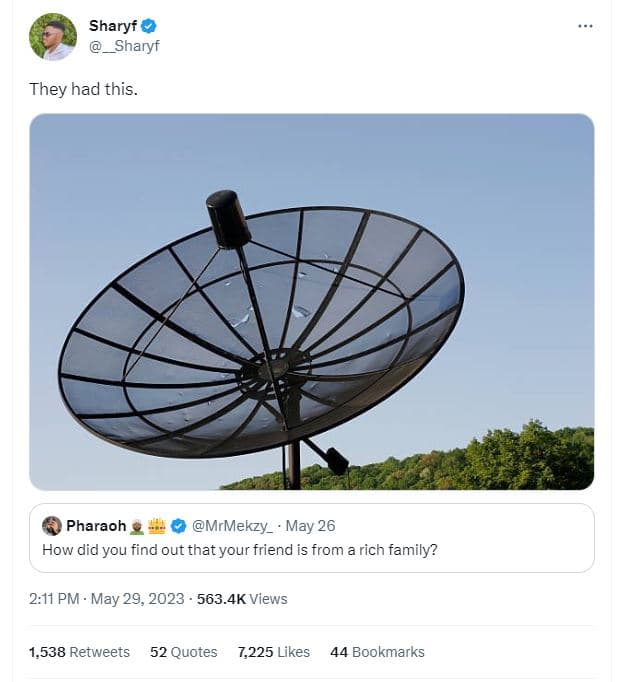Click the crown emoji in Pharaoh's name
The image size is (617, 682).
coord(157,526)
